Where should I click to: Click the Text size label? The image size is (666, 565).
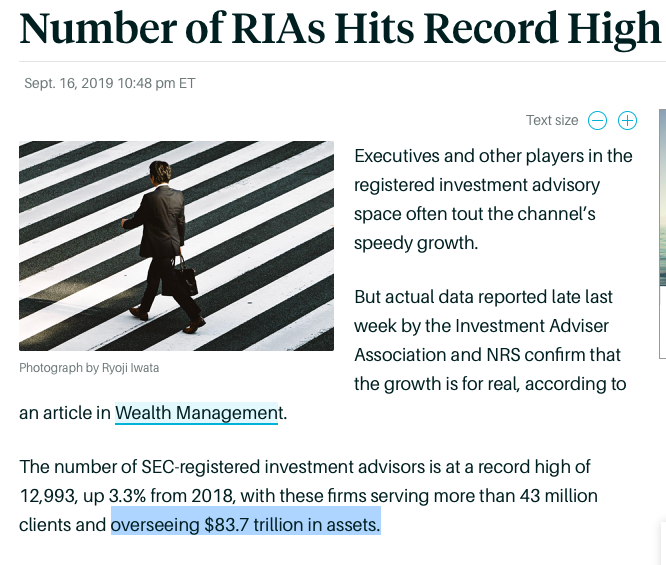[552, 120]
